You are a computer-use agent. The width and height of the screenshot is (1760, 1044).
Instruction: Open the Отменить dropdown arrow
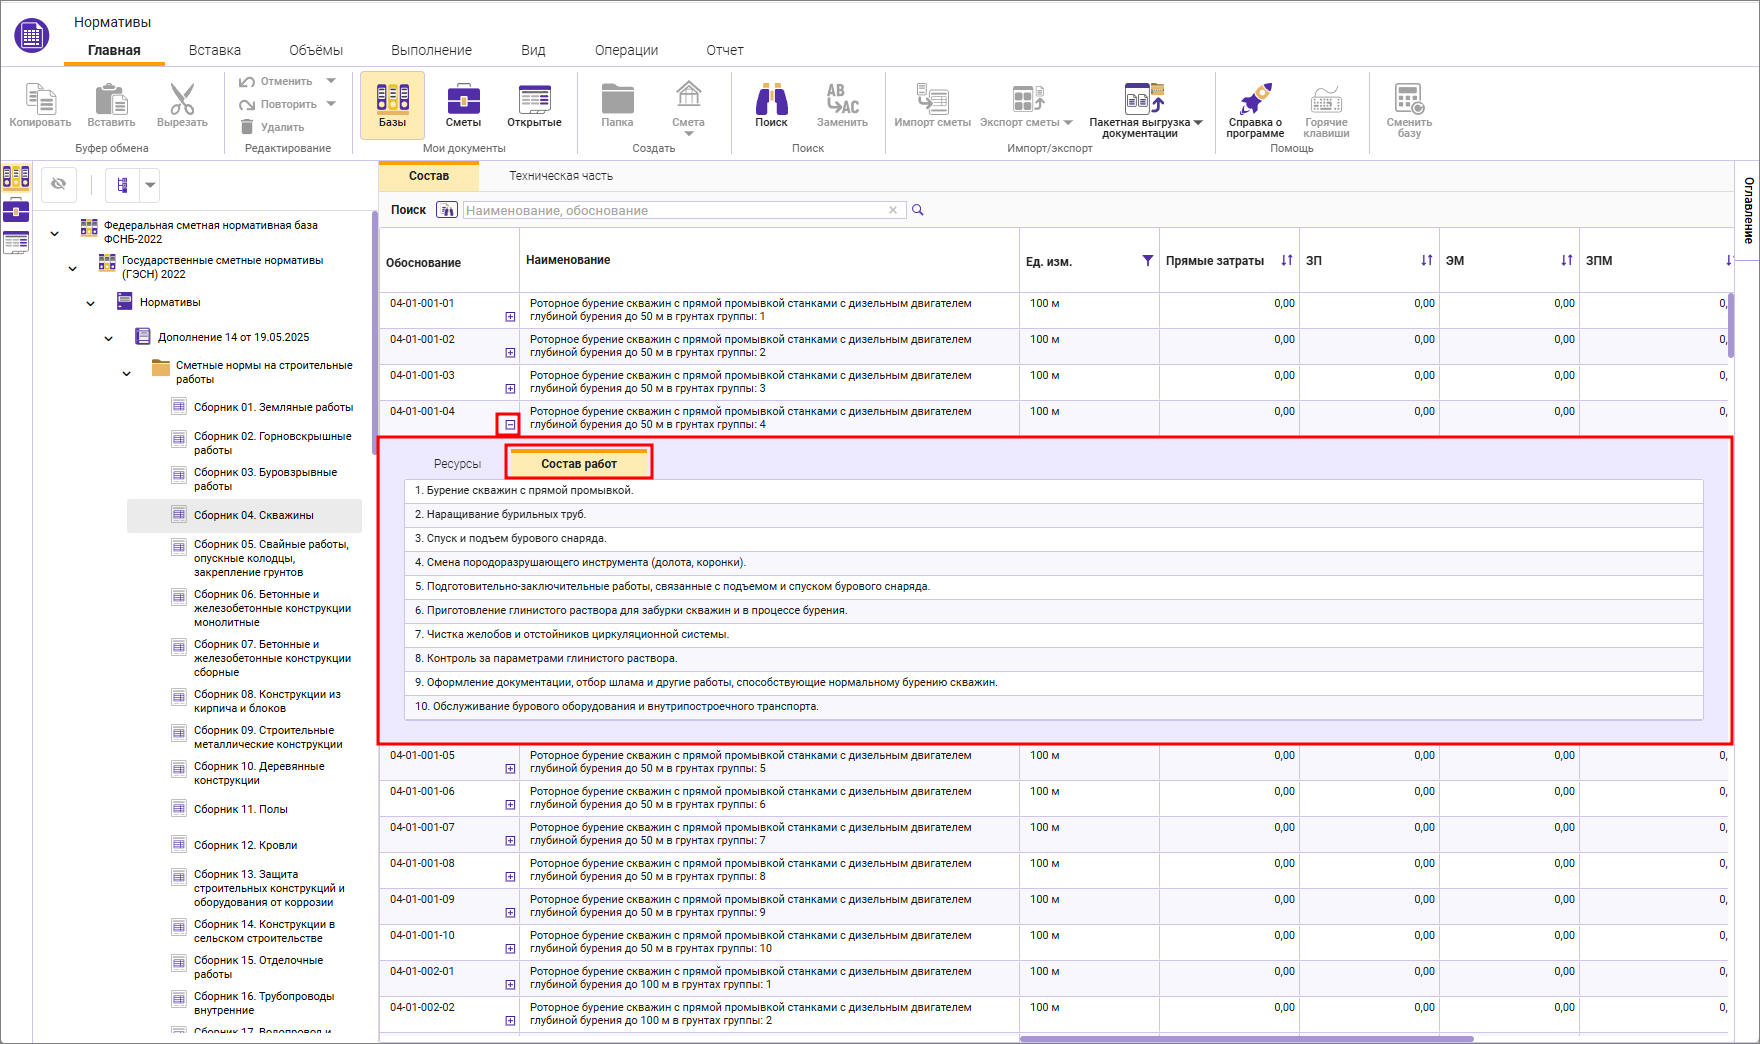coord(331,81)
